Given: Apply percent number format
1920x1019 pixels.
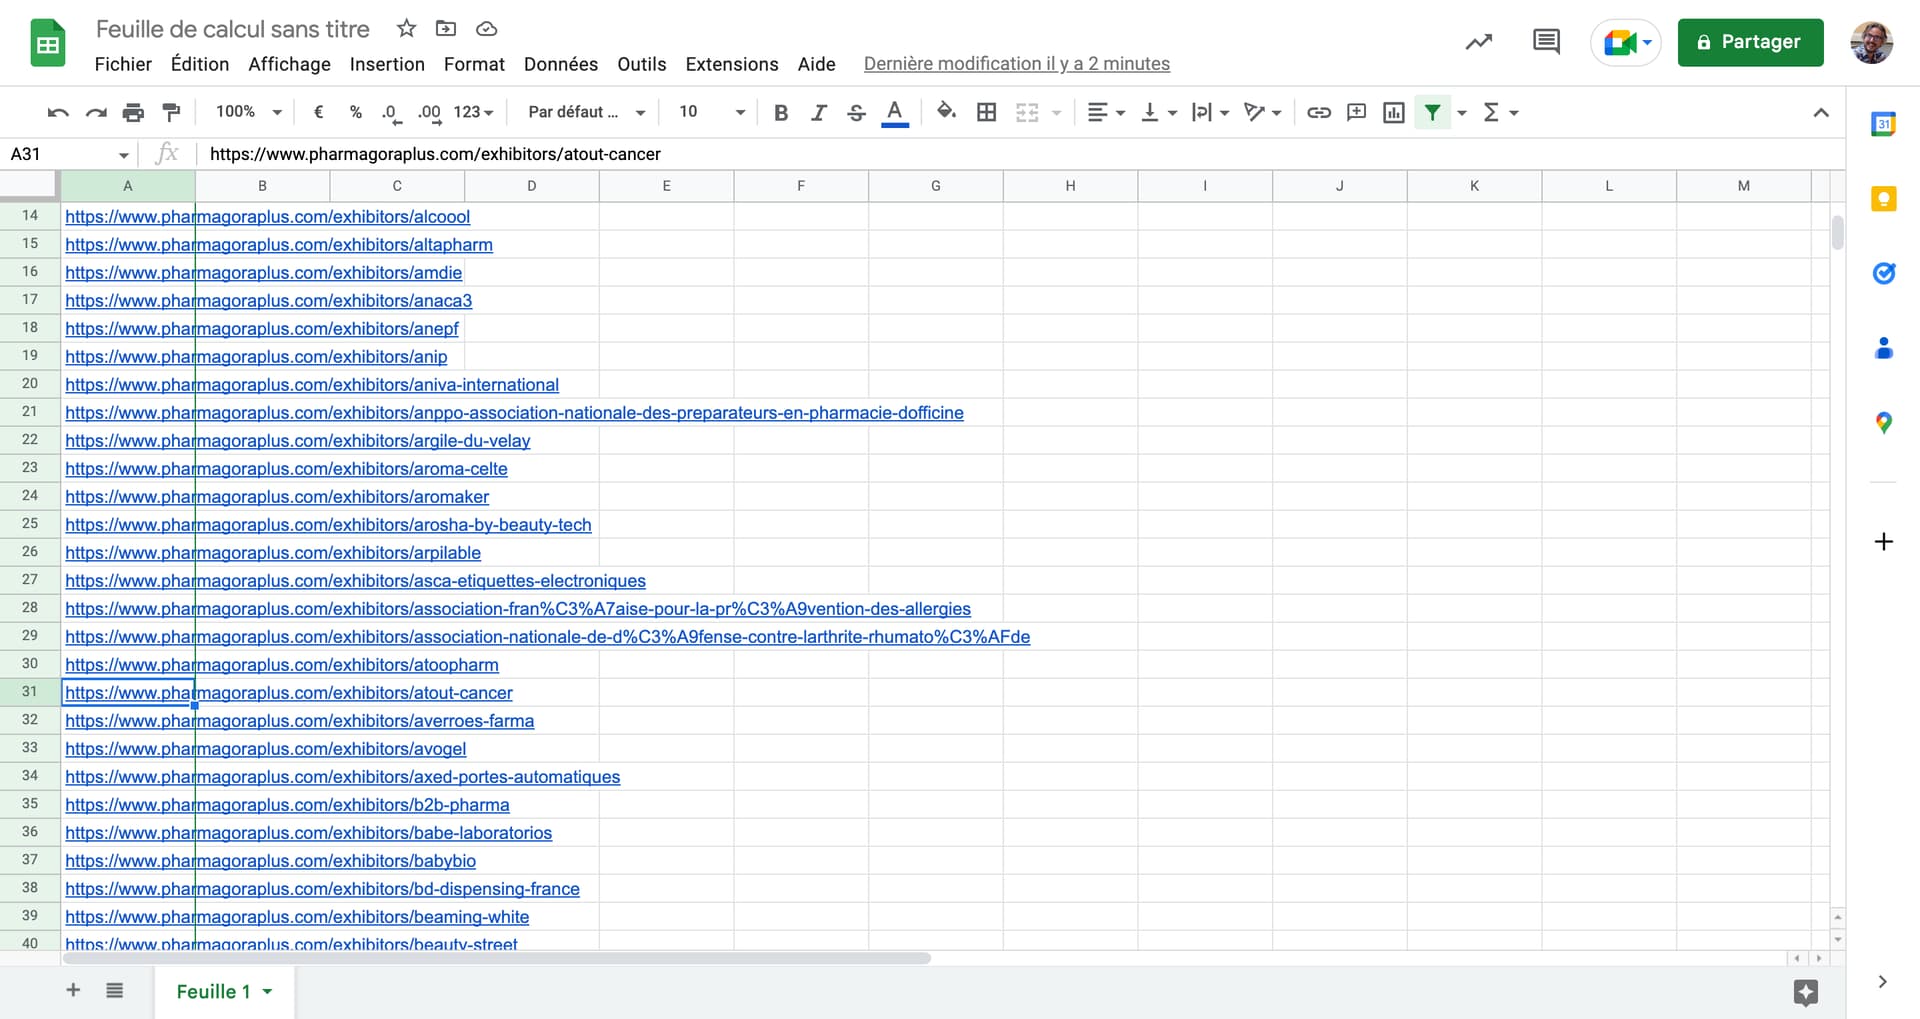Looking at the screenshot, I should pyautogui.click(x=355, y=112).
